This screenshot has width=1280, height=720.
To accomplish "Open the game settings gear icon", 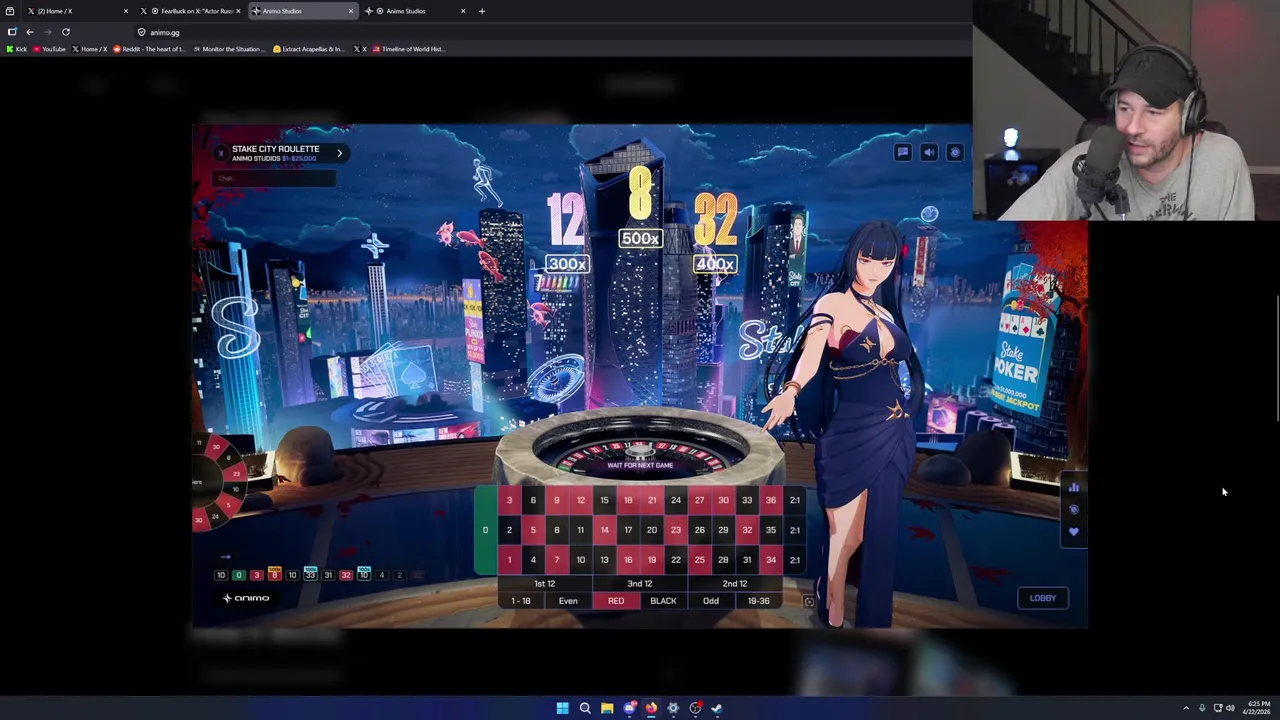I will (955, 152).
